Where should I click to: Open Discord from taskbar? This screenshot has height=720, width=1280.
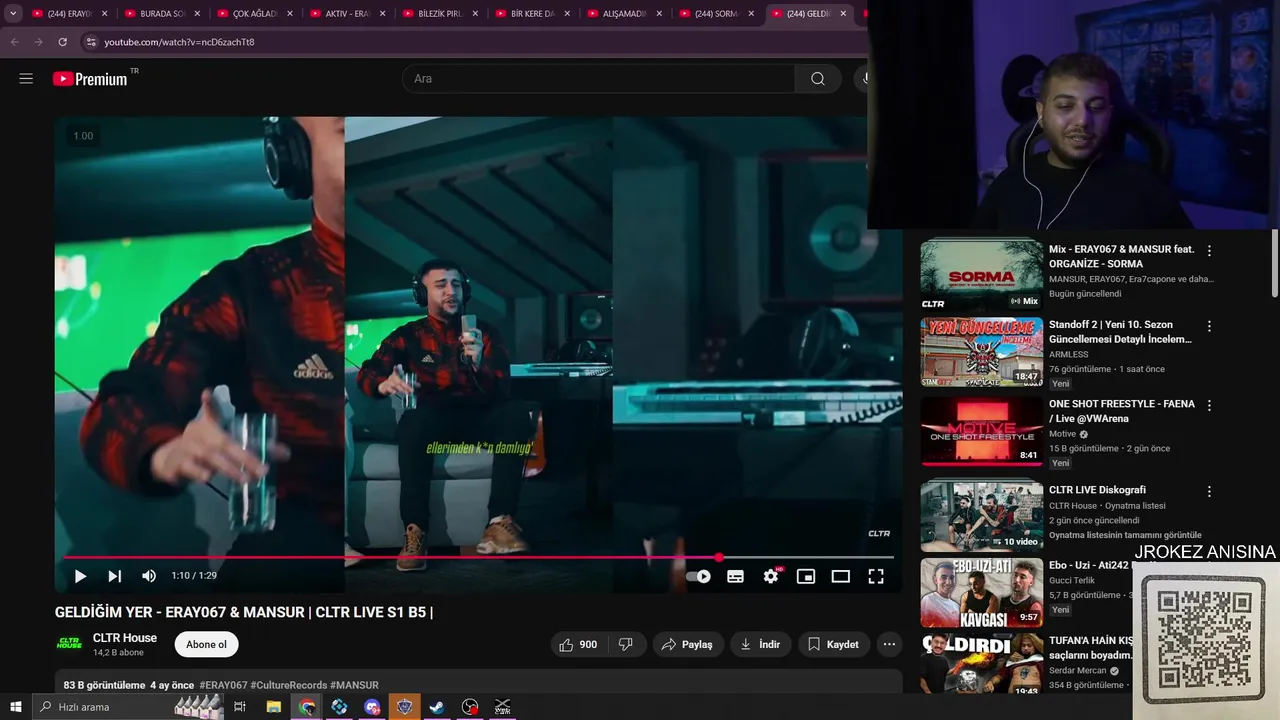(x=372, y=707)
